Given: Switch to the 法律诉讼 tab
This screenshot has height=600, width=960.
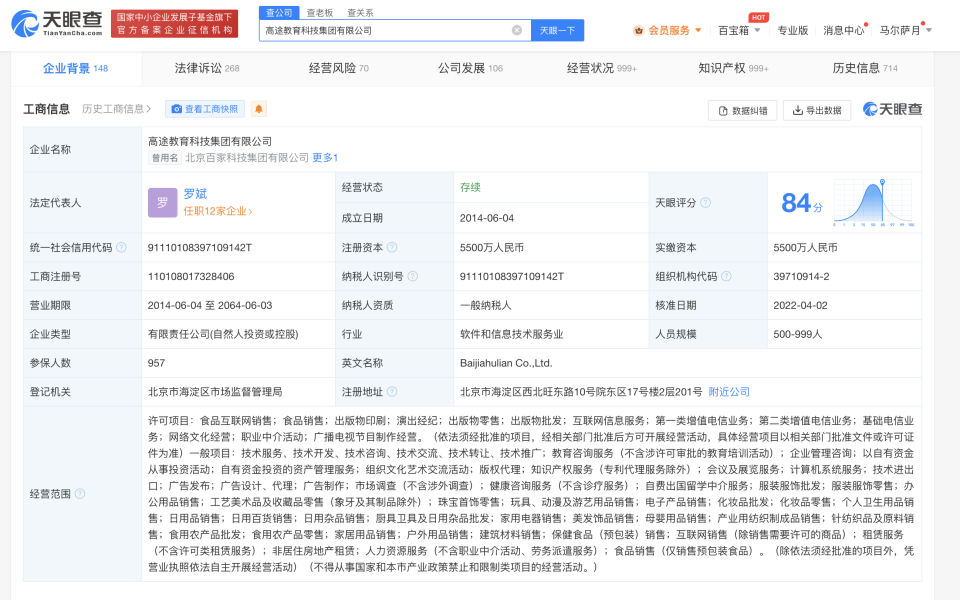Looking at the screenshot, I should 207,68.
